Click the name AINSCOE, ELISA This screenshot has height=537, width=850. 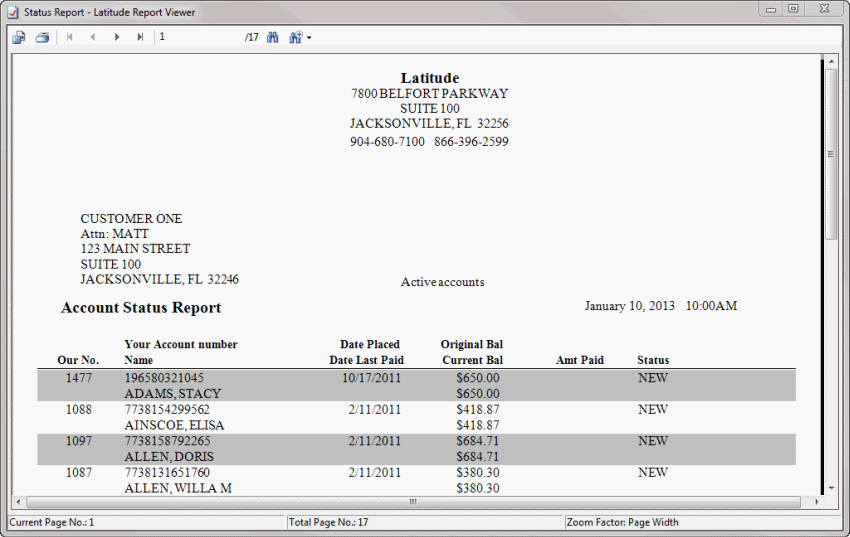[x=174, y=425]
